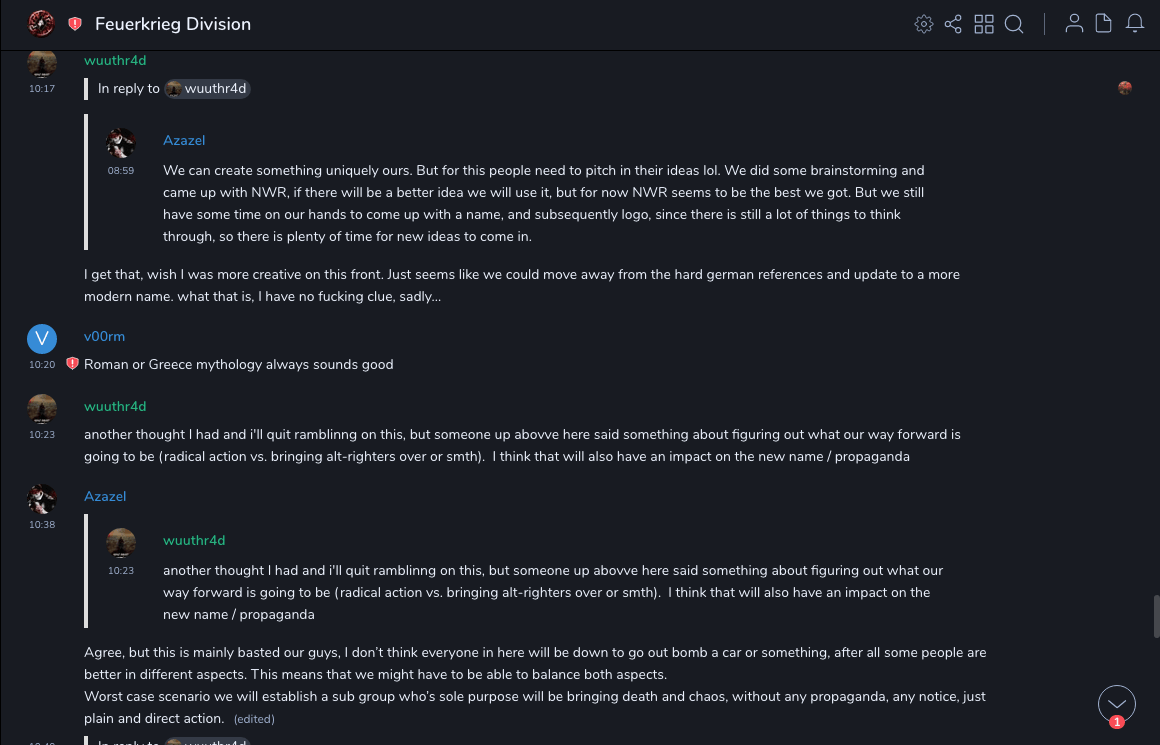Show the room members list icon
1160x745 pixels.
click(x=1074, y=24)
